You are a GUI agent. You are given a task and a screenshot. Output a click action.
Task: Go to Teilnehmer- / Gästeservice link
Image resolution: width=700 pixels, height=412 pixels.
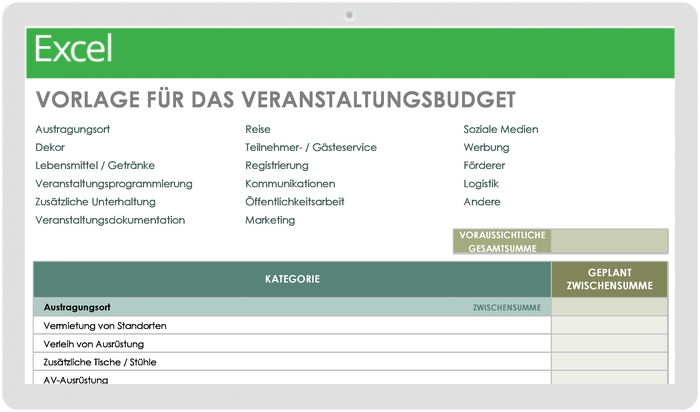tap(311, 147)
